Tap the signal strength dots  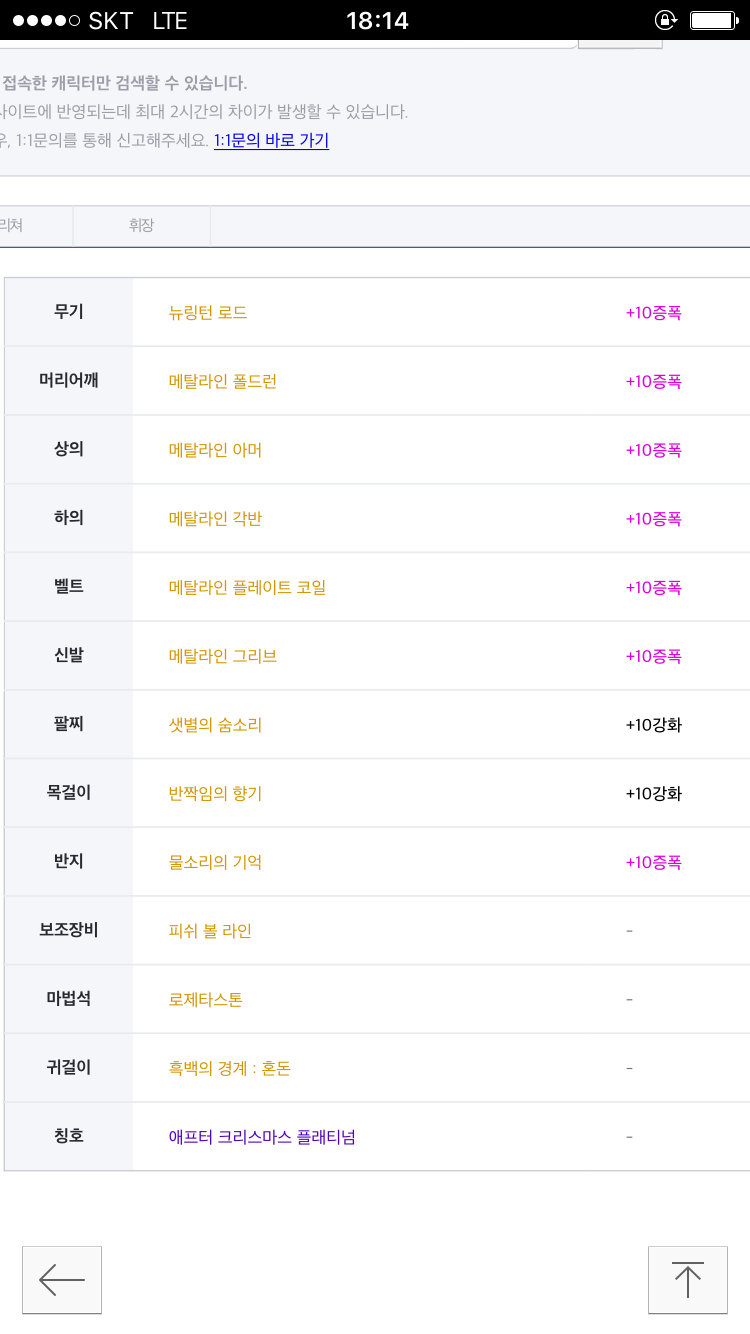[46, 20]
